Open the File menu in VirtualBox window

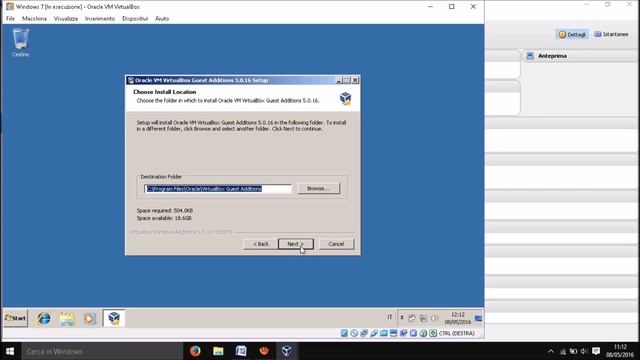click(10, 18)
